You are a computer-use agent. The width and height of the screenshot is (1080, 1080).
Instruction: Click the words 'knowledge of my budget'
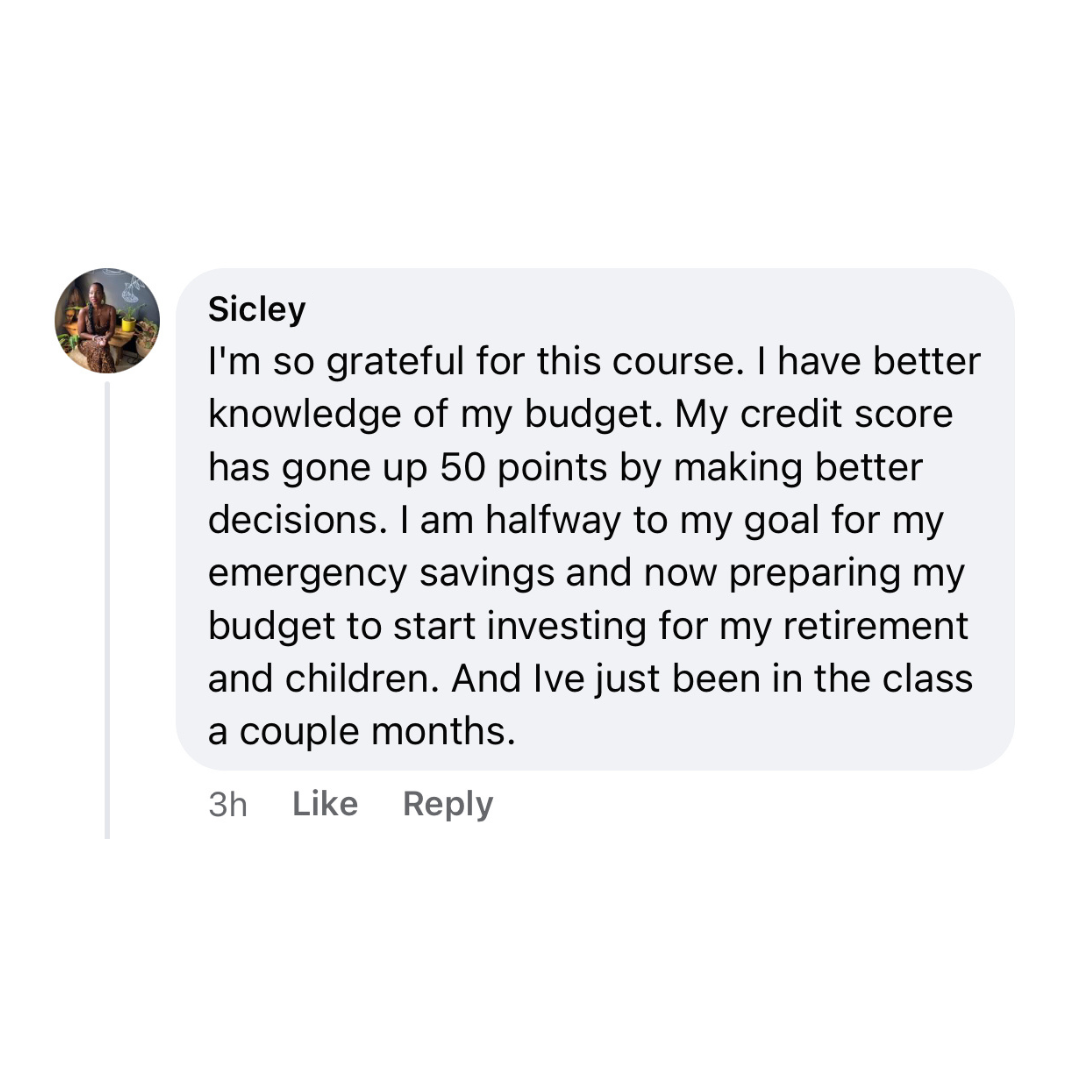[x=433, y=415]
